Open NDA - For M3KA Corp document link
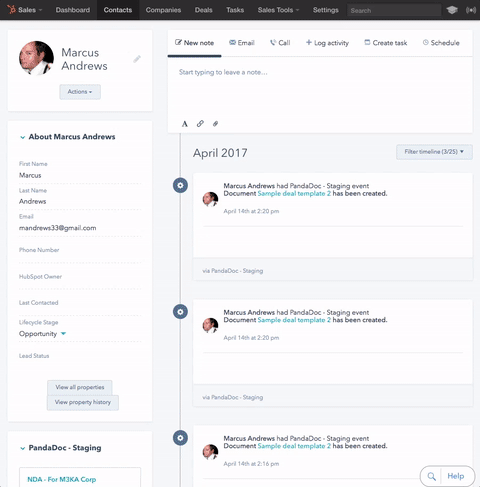 pyautogui.click(x=62, y=479)
